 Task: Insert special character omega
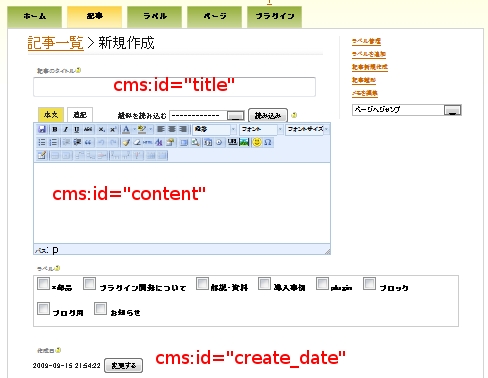click(268, 142)
